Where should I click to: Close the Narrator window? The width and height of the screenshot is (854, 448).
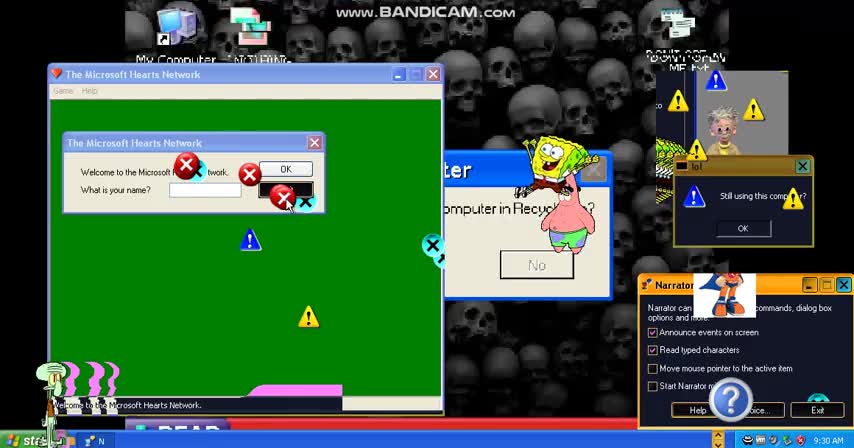pyautogui.click(x=844, y=285)
